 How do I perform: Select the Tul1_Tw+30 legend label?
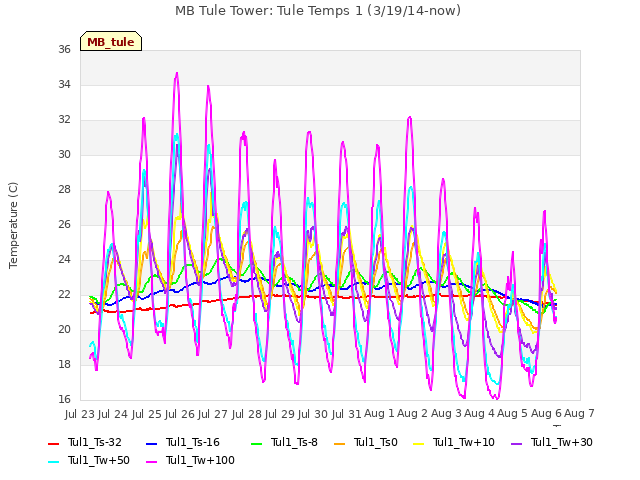[562, 442]
